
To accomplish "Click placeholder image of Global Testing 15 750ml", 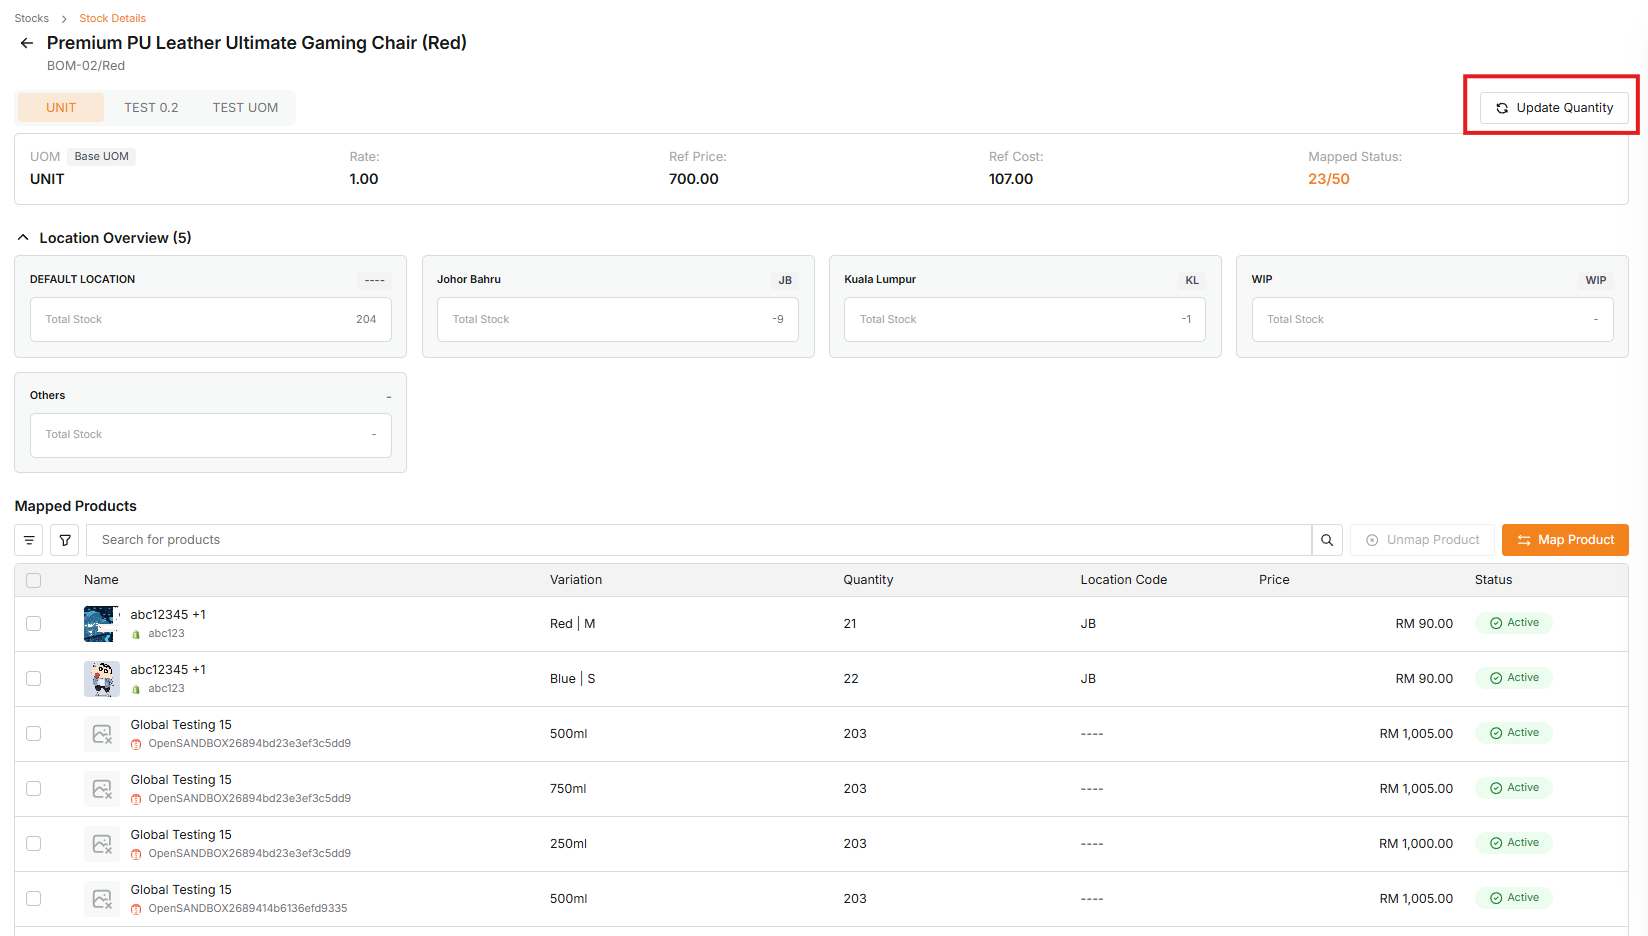I will pyautogui.click(x=102, y=789).
